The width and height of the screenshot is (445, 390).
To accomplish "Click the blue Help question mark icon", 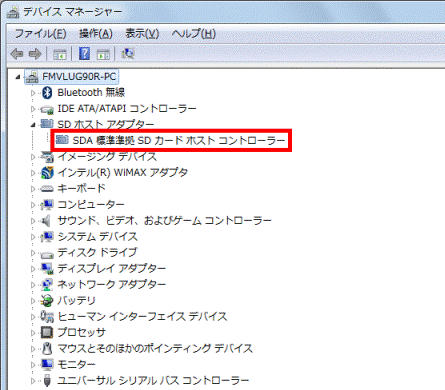I will tap(85, 53).
